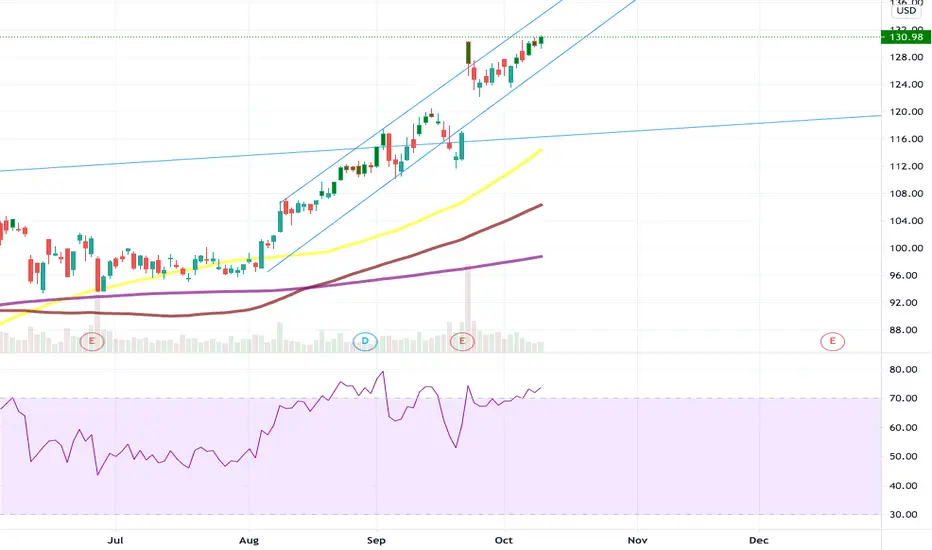Click the RSI 60.00 axis label
Image resolution: width=932 pixels, height=550 pixels.
[903, 428]
